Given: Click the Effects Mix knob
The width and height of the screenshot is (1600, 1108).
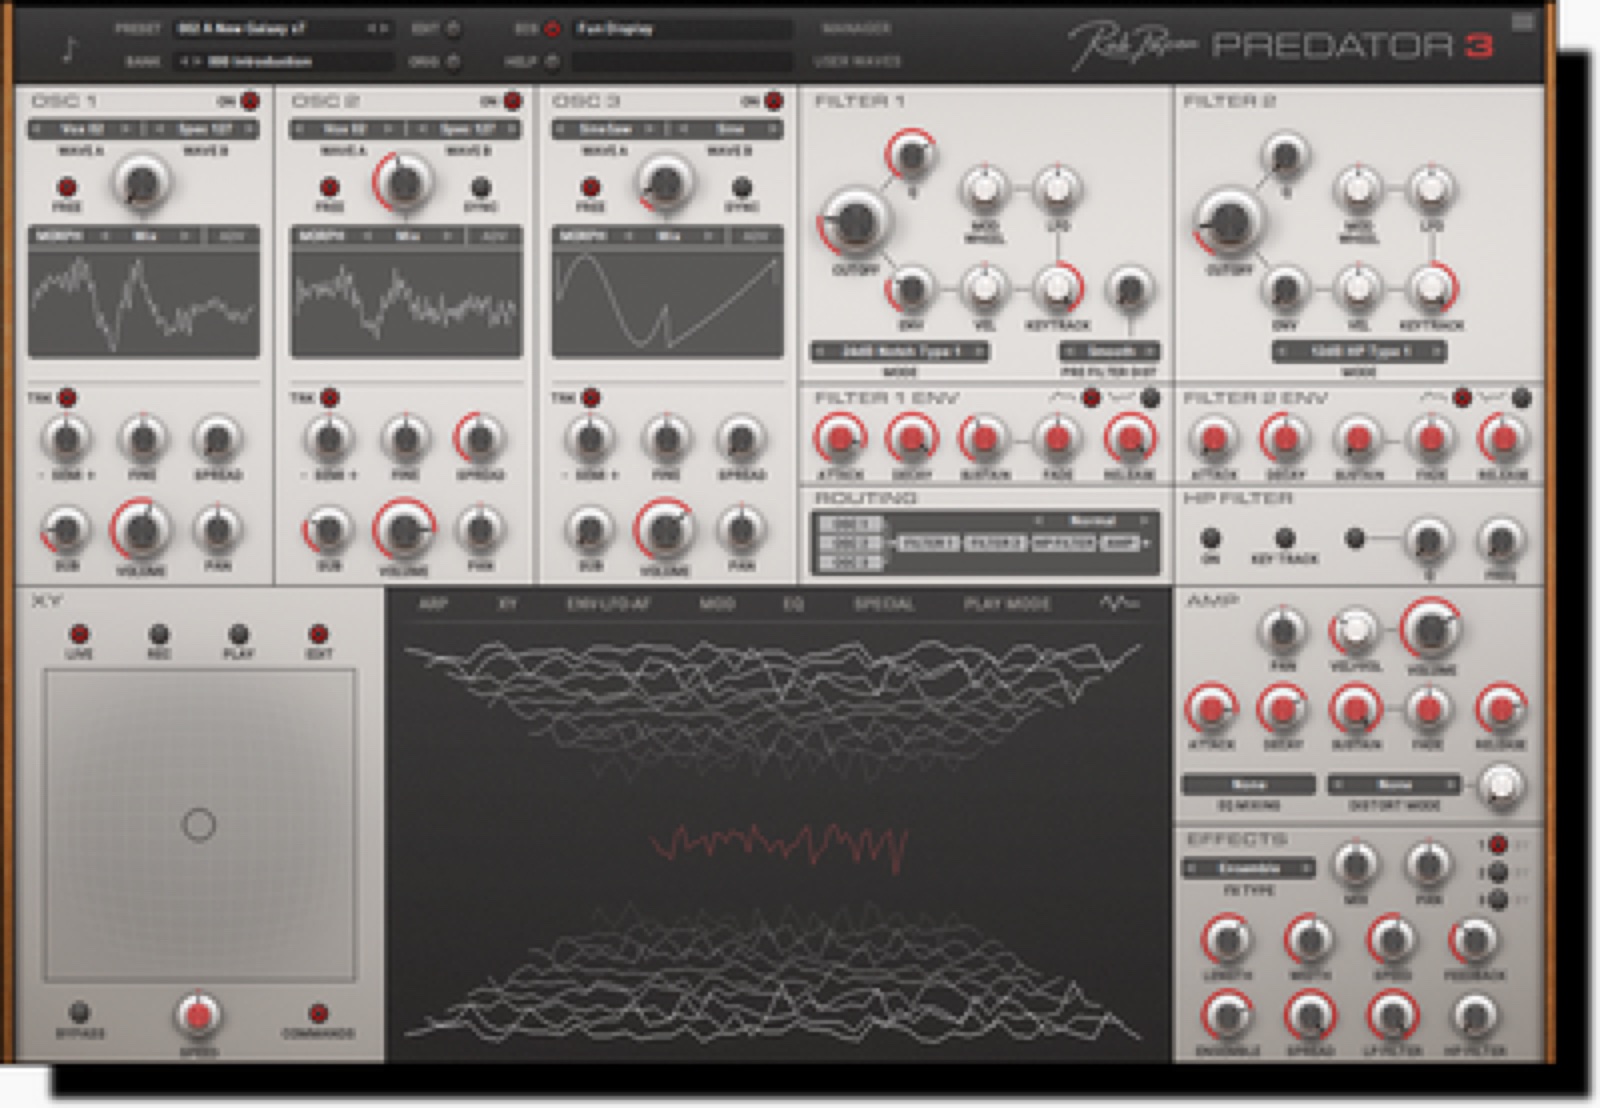Looking at the screenshot, I should [x=1355, y=863].
